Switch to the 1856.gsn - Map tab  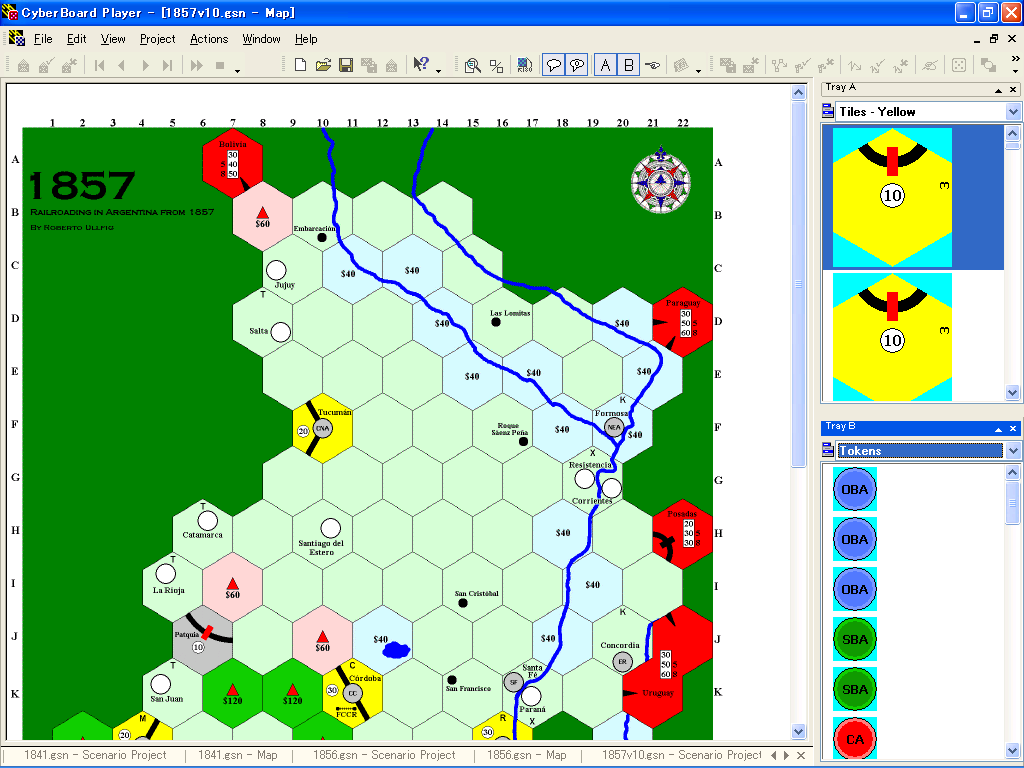coord(526,755)
